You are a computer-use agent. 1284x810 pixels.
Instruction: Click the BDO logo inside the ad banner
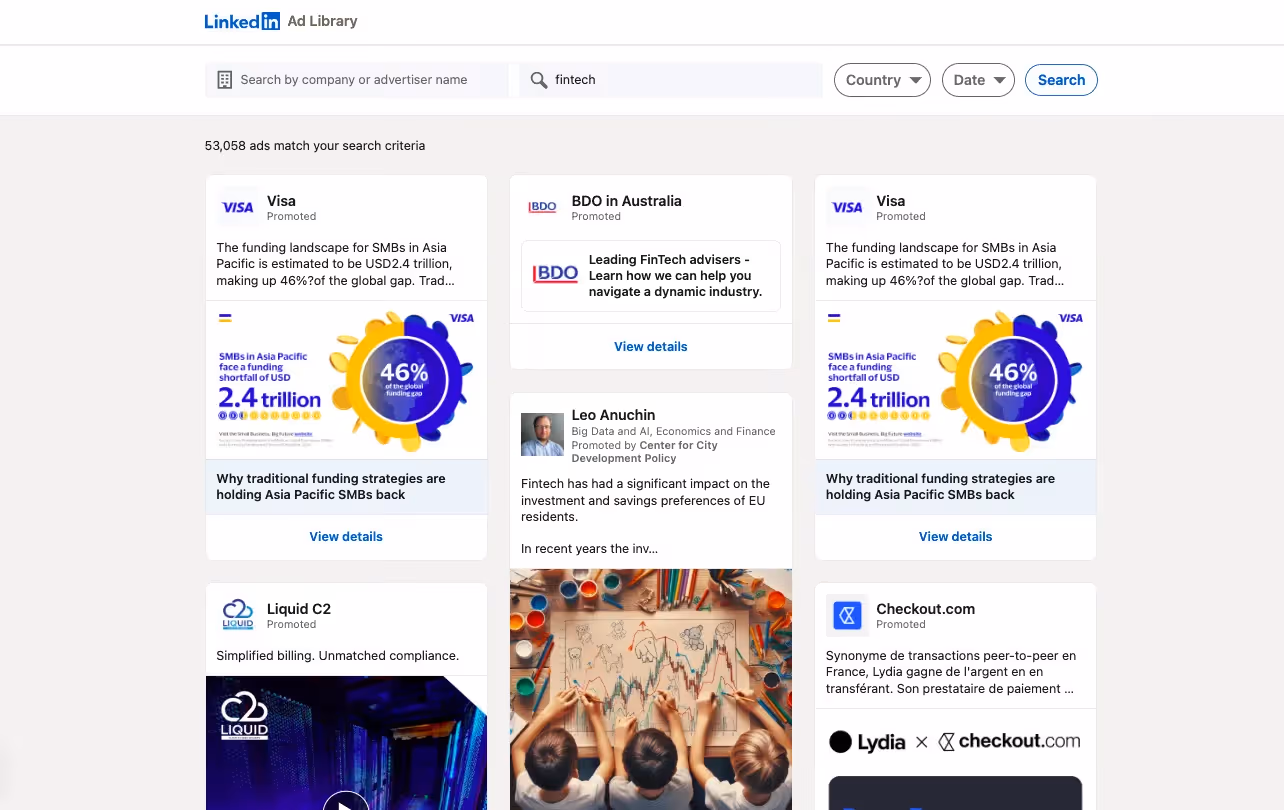tap(555, 274)
